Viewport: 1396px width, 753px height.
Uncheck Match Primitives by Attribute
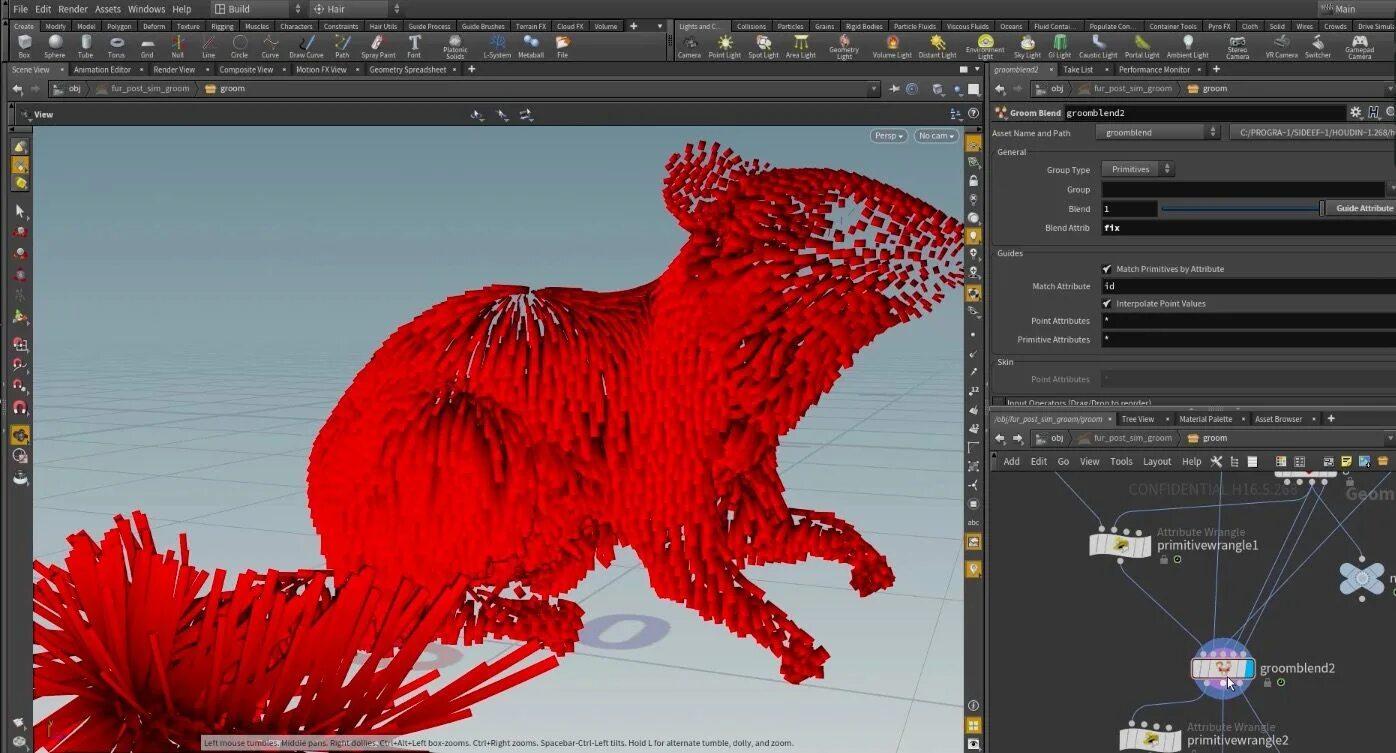click(1106, 269)
